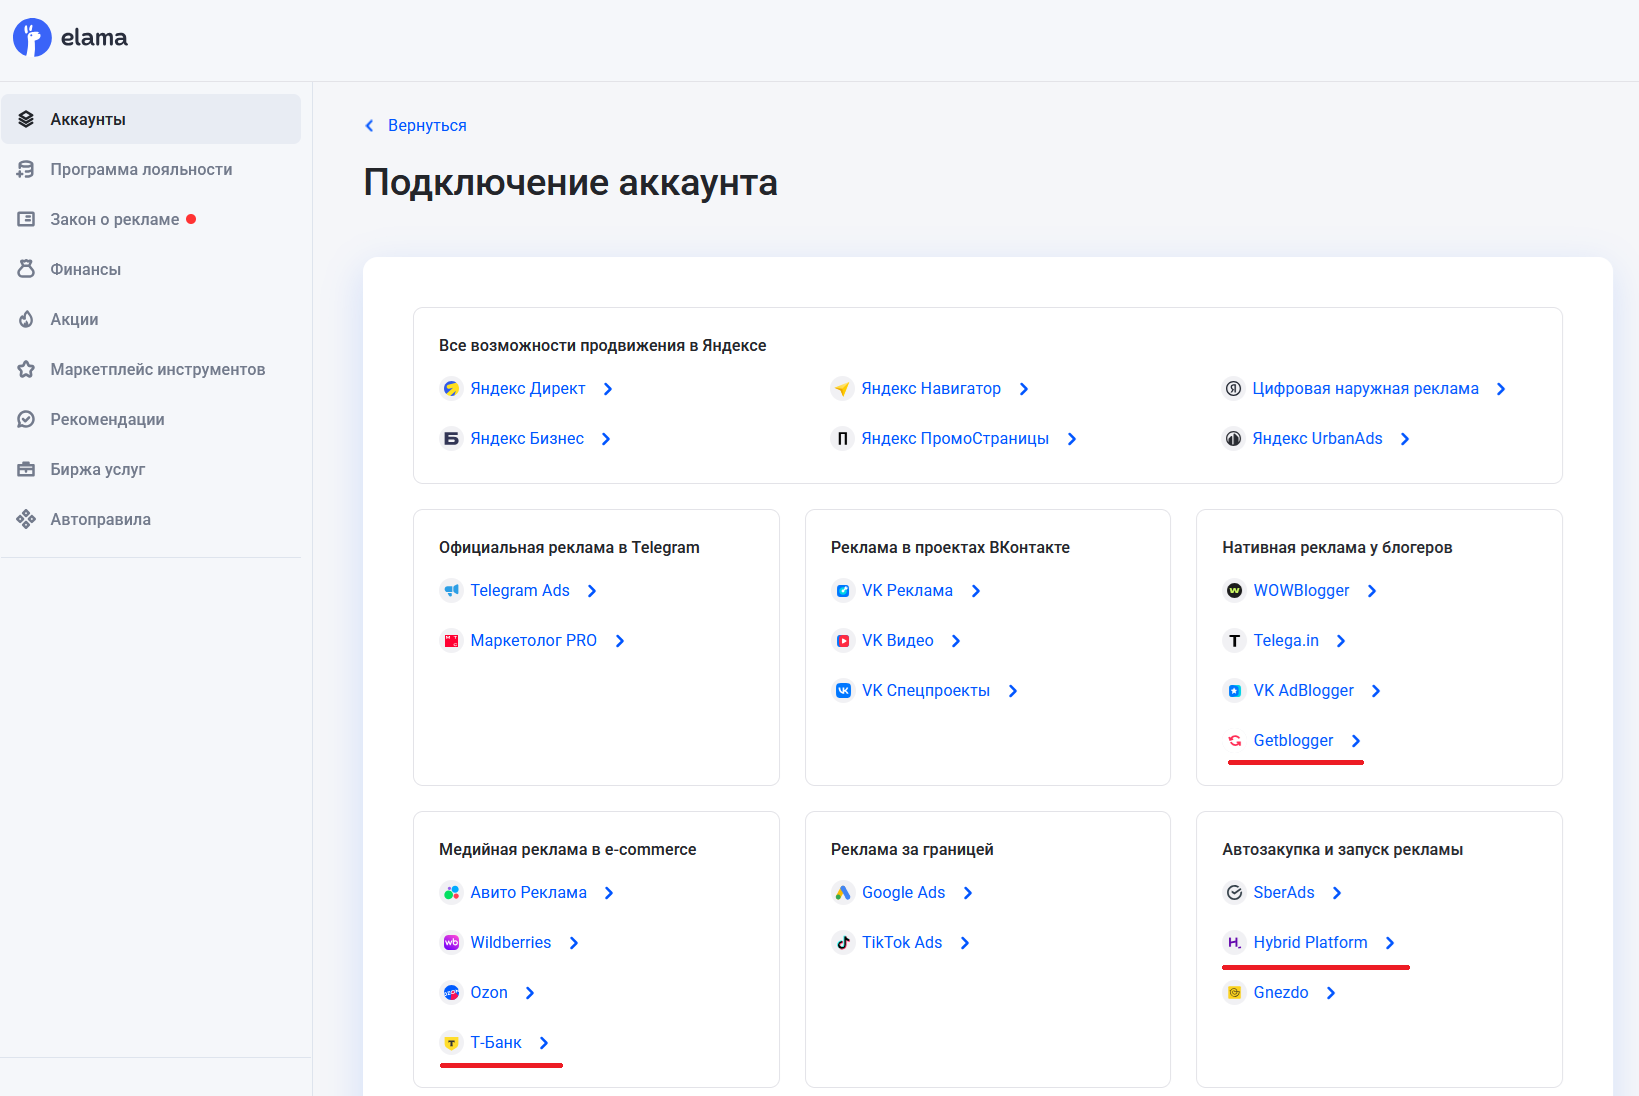Click the Аккаунты layers icon in sidebar
This screenshot has width=1639, height=1096.
[x=27, y=119]
